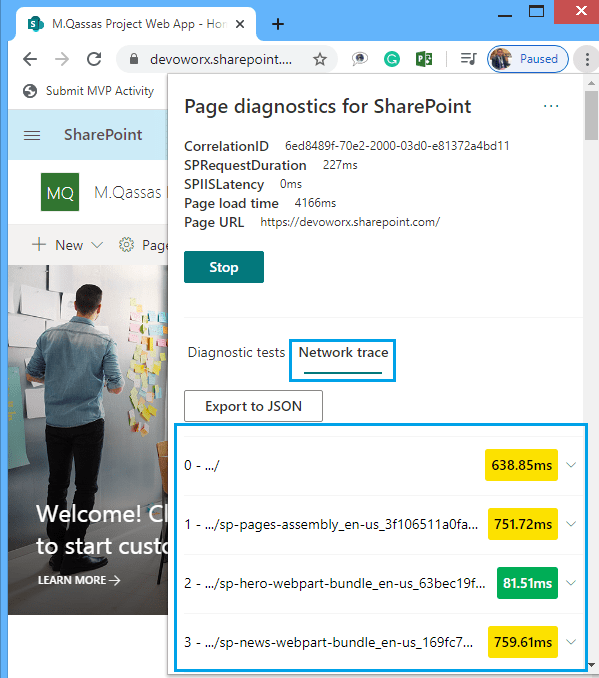Image resolution: width=599 pixels, height=678 pixels.
Task: Click the 4166ms page load time value
Action: [x=315, y=203]
